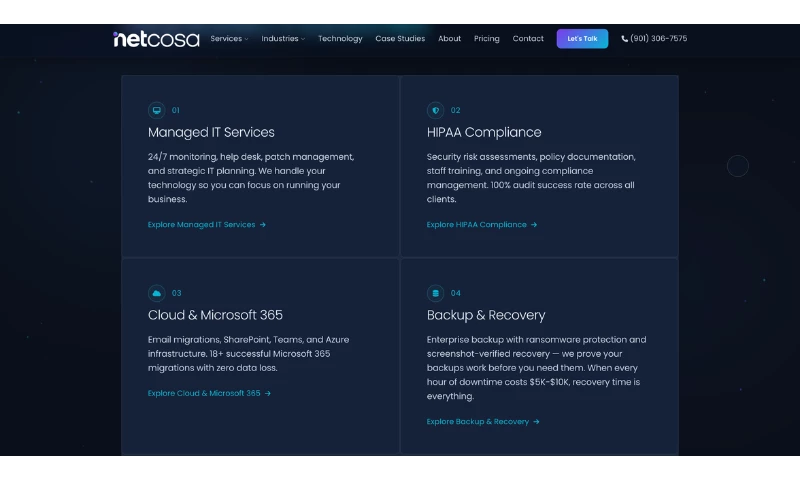
Task: Expand the Industries dropdown menu
Action: pos(283,39)
